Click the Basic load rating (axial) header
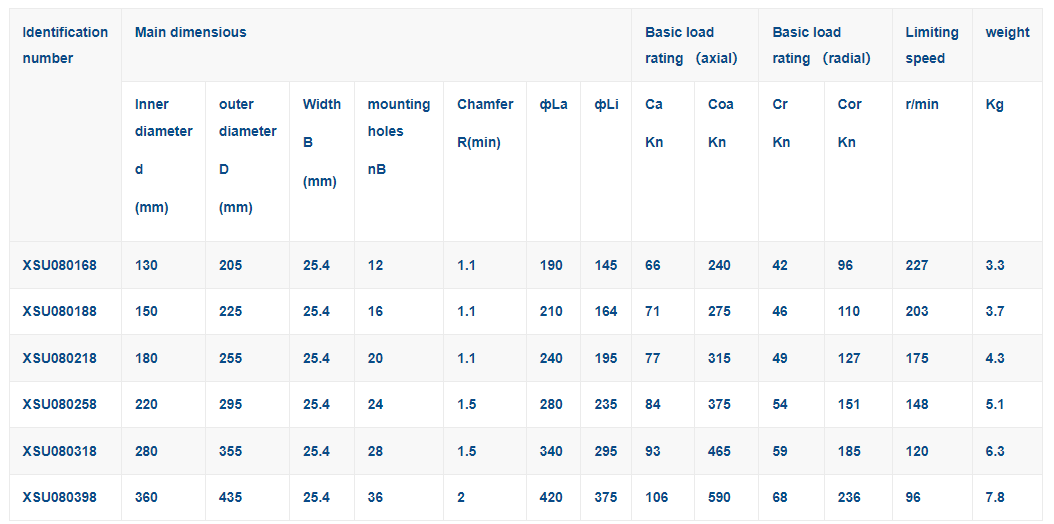The image size is (1054, 524). [691, 45]
